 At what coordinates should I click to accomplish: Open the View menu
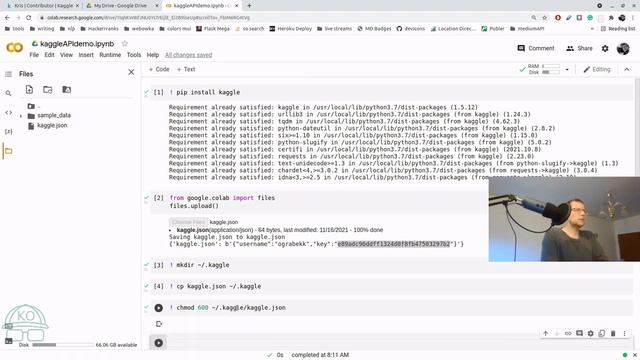(x=66, y=55)
